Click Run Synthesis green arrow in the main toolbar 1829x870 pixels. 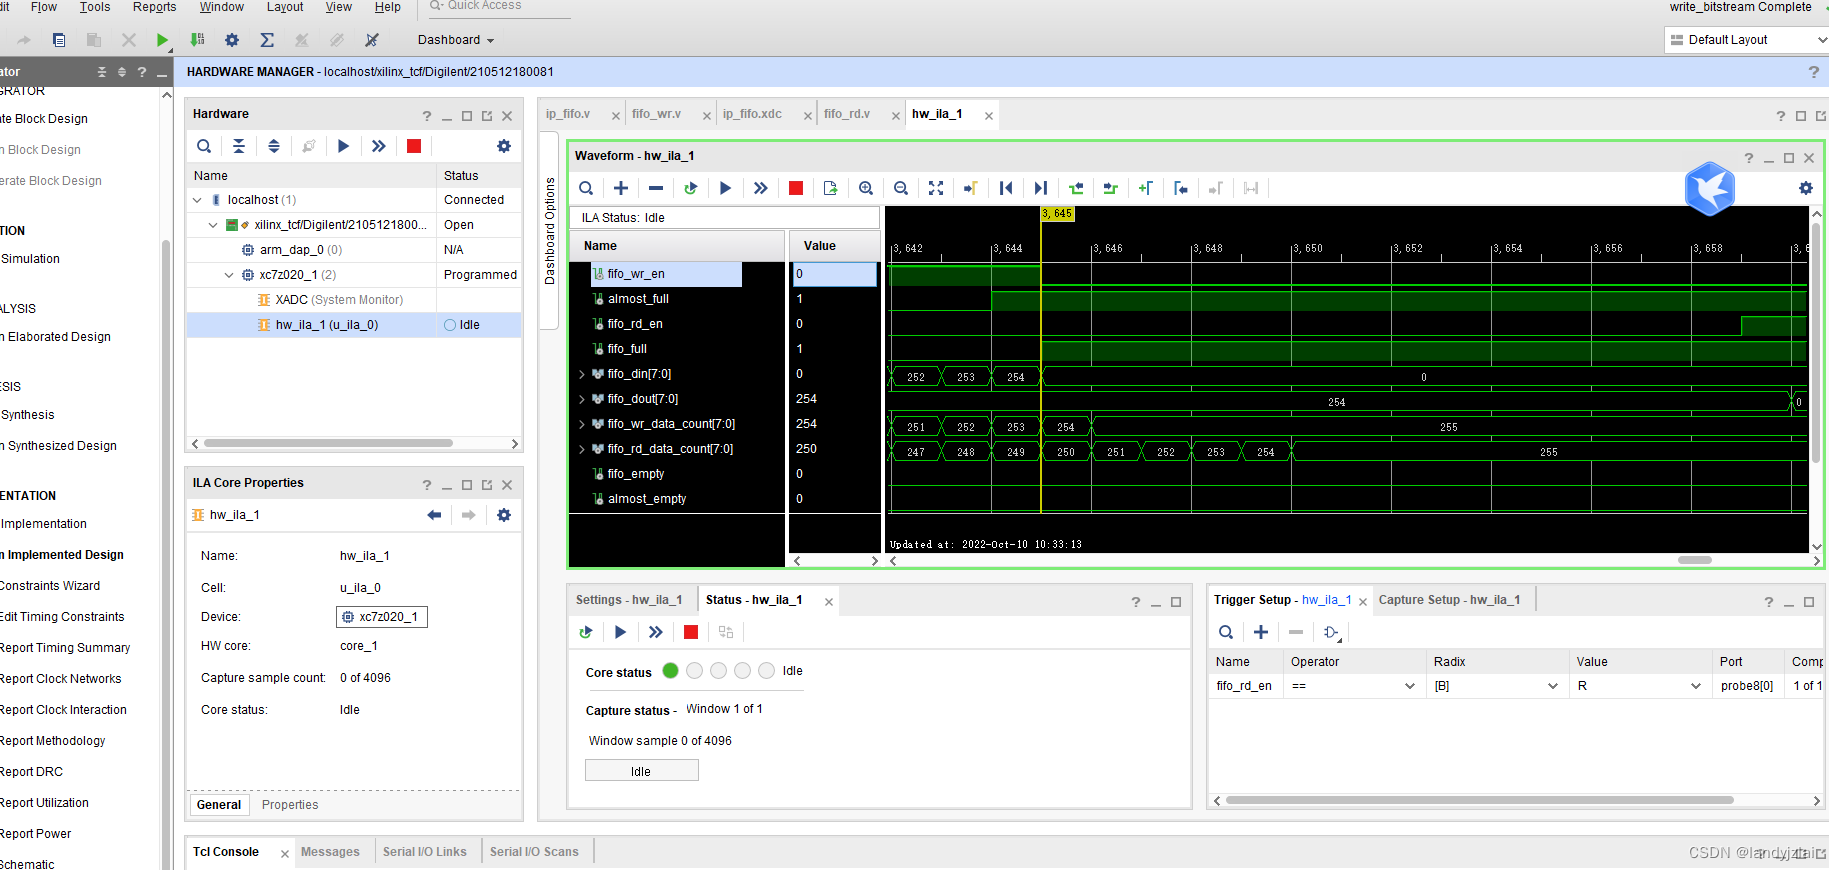tap(162, 40)
